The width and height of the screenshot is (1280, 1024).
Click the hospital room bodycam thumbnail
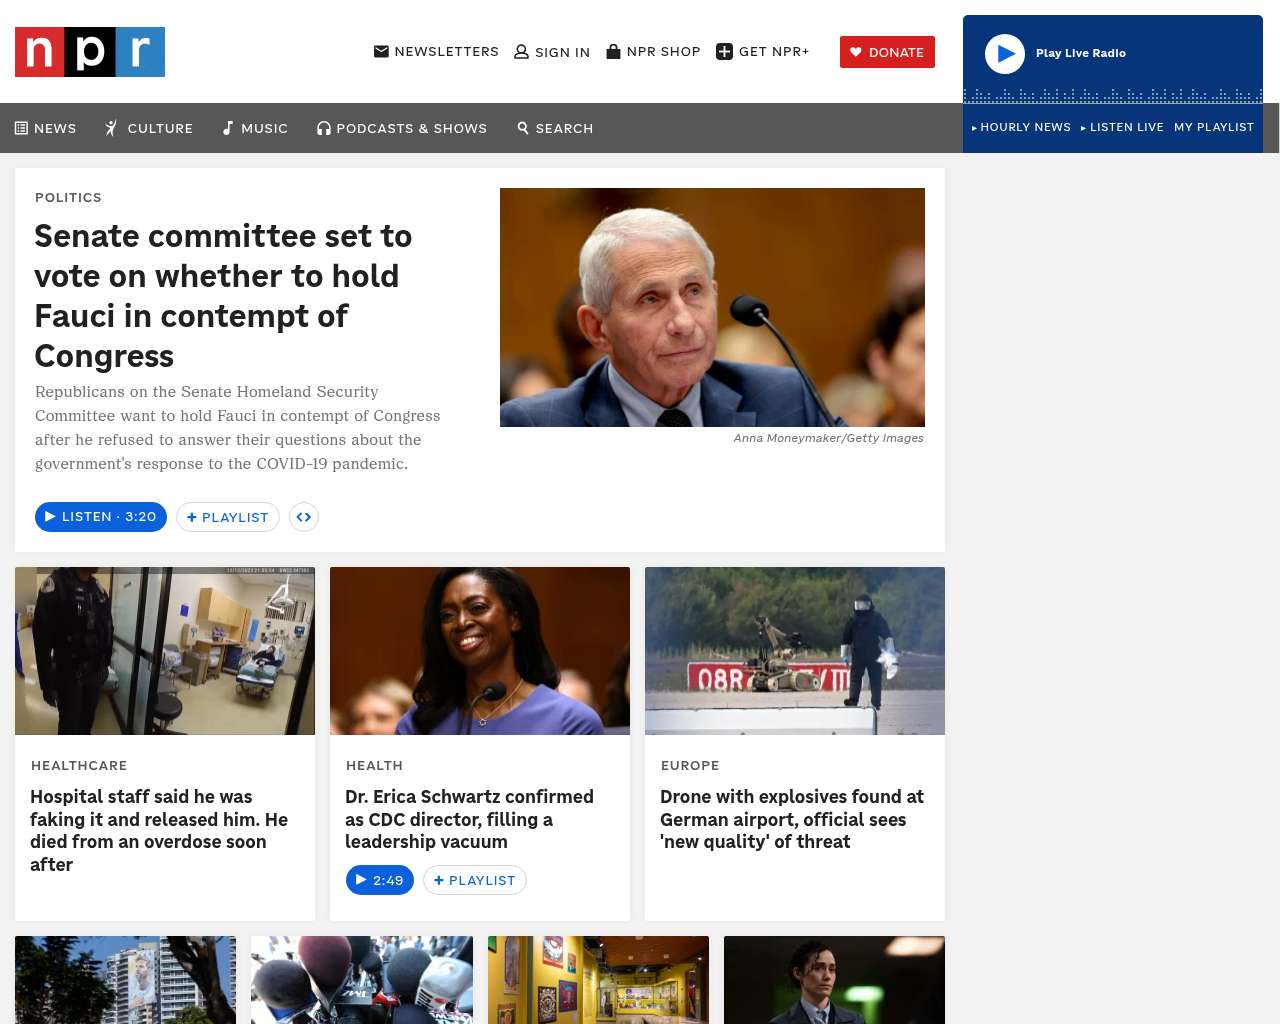coord(165,651)
